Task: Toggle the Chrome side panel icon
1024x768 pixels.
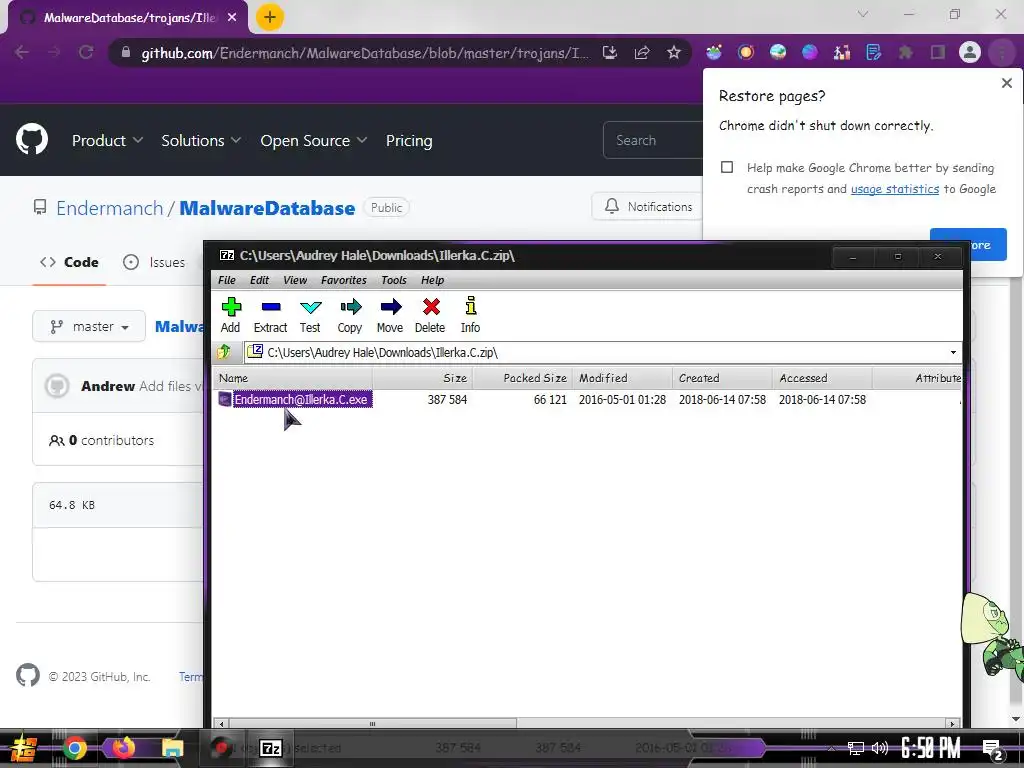Action: [938, 52]
